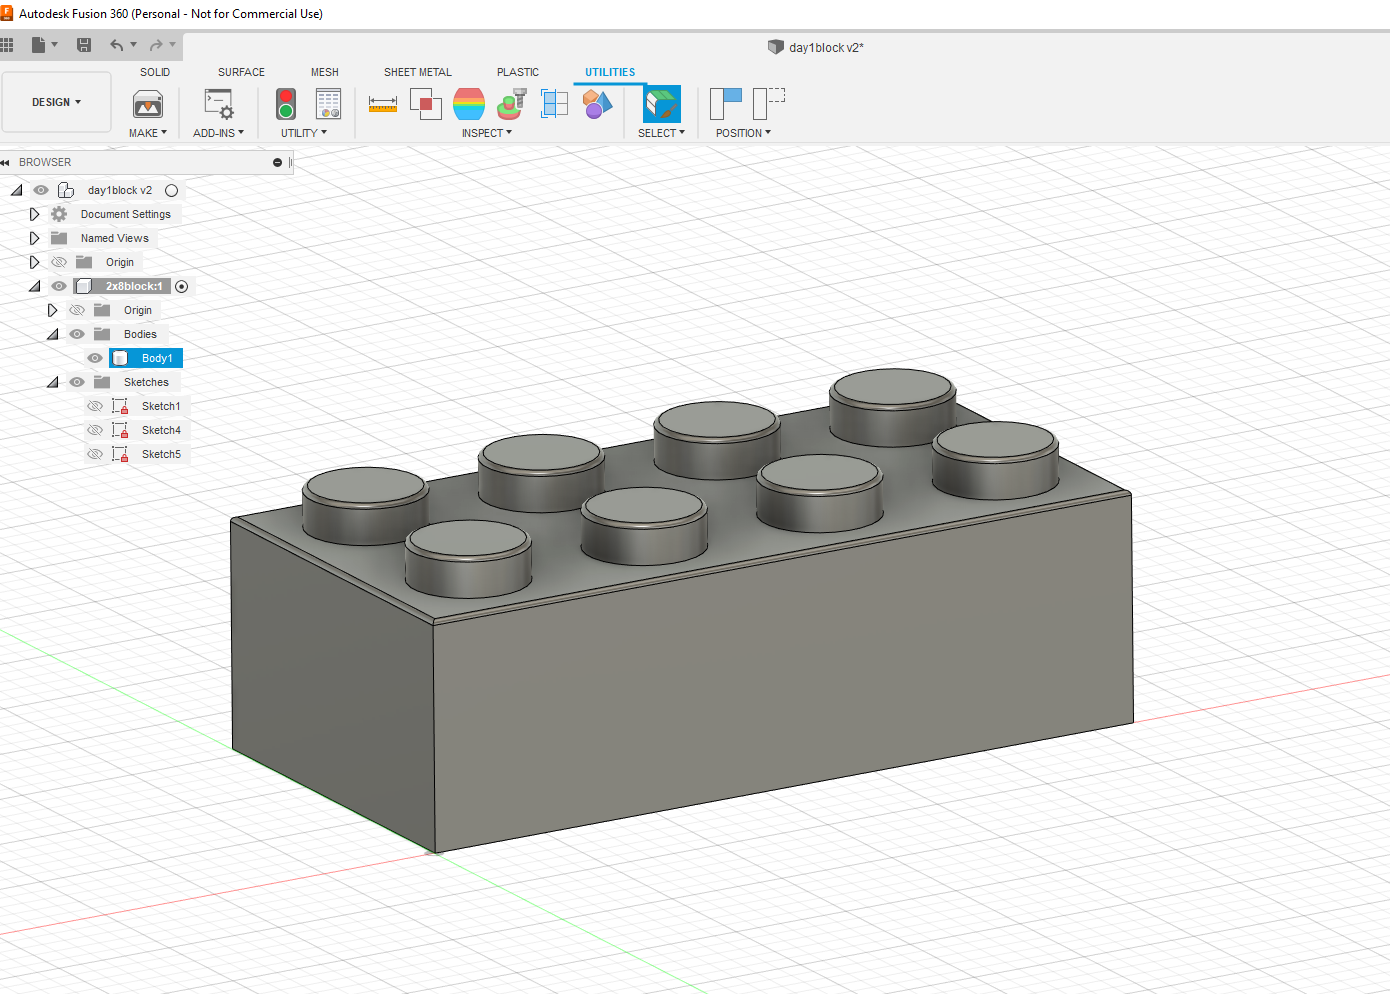Open the SHEET METAL tab
This screenshot has height=994, width=1390.
(x=417, y=72)
